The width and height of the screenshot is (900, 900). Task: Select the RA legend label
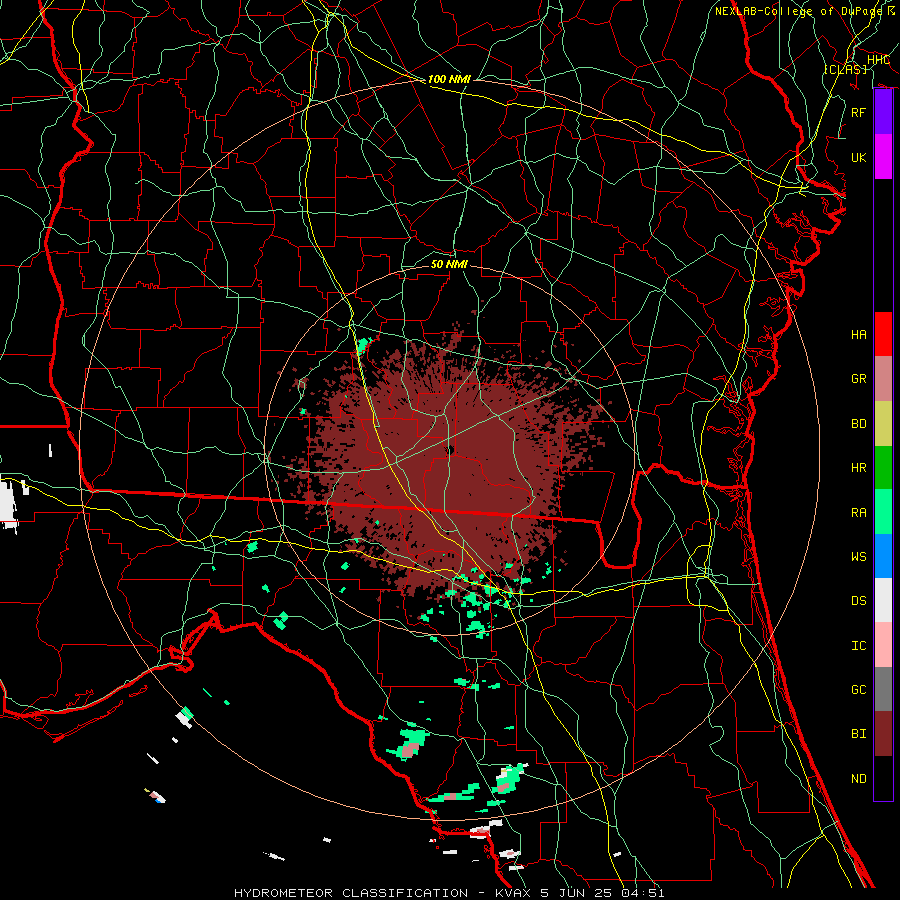[x=858, y=512]
